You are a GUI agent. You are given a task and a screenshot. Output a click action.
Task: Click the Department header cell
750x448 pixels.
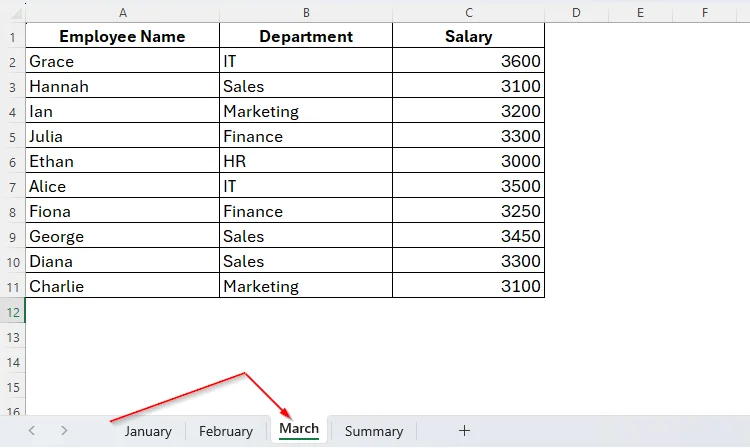(x=306, y=36)
